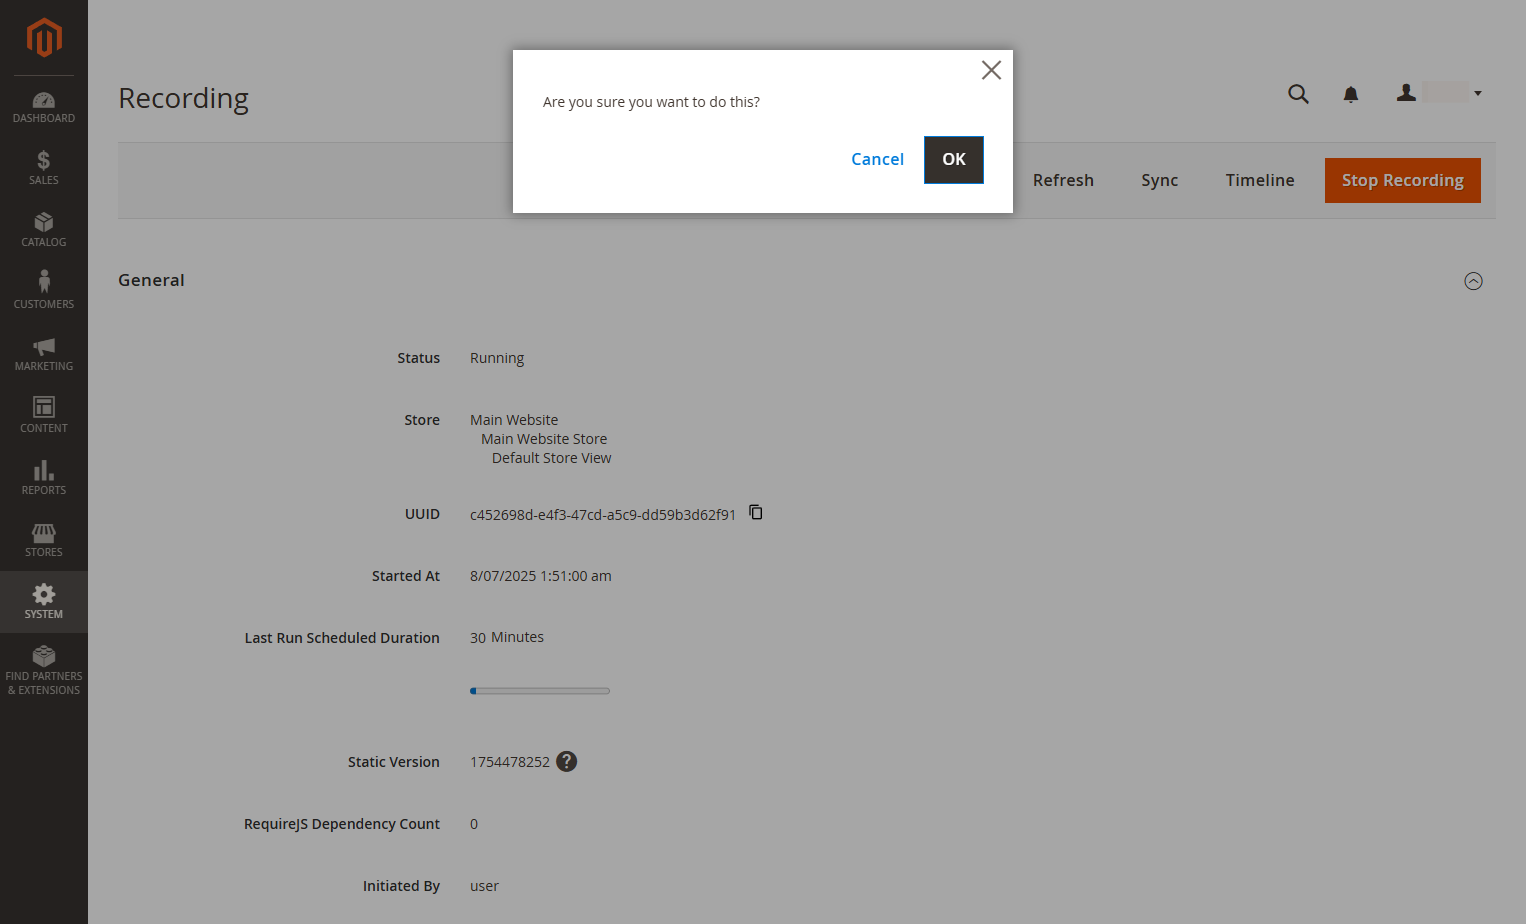Click the Recording page title
Viewport: 1526px width, 924px height.
coord(184,98)
